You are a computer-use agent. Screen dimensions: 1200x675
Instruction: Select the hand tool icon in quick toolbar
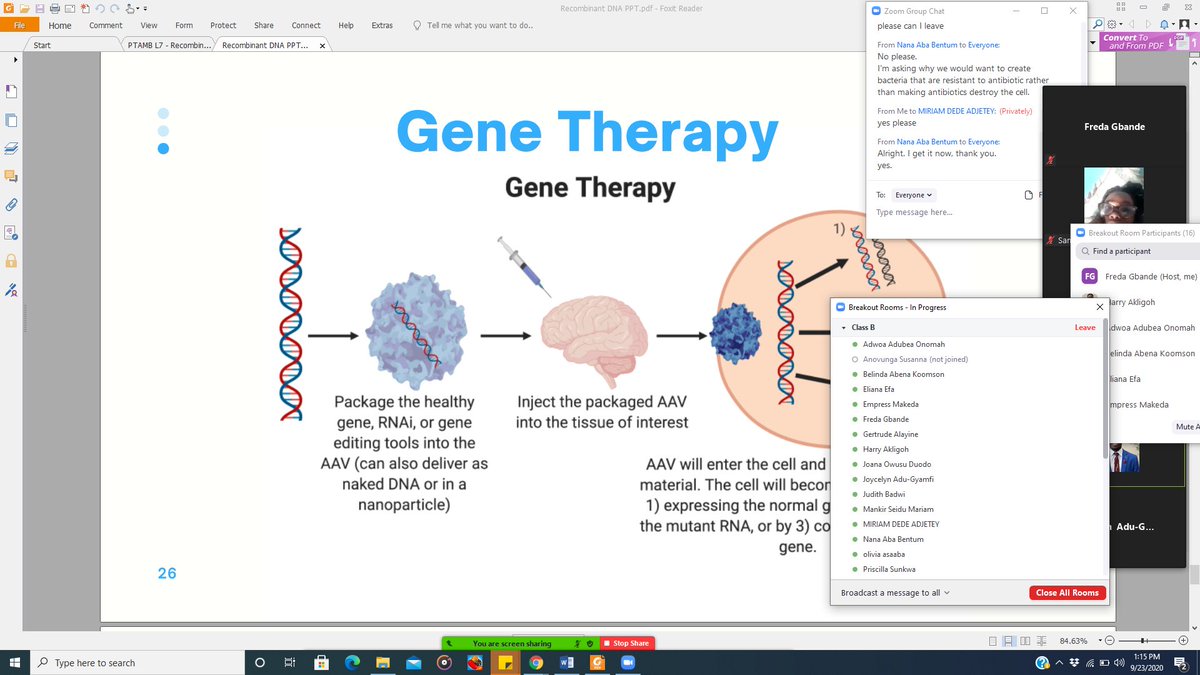130,8
